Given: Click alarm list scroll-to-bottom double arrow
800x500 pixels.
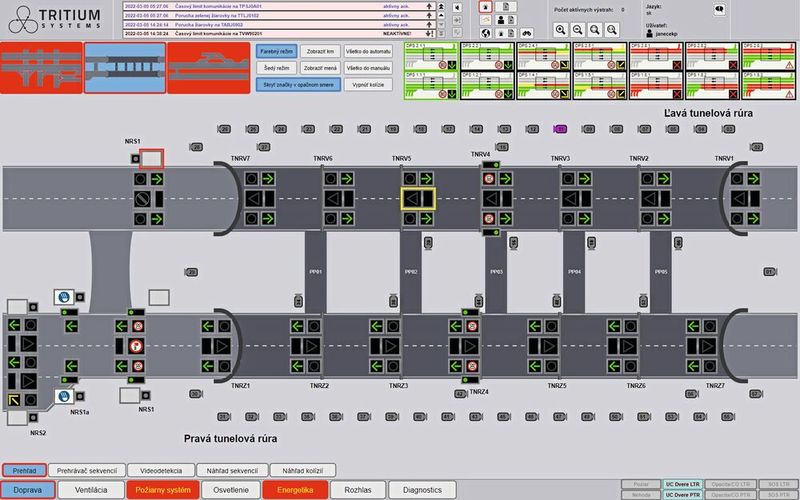Looking at the screenshot, I should coord(441,34).
